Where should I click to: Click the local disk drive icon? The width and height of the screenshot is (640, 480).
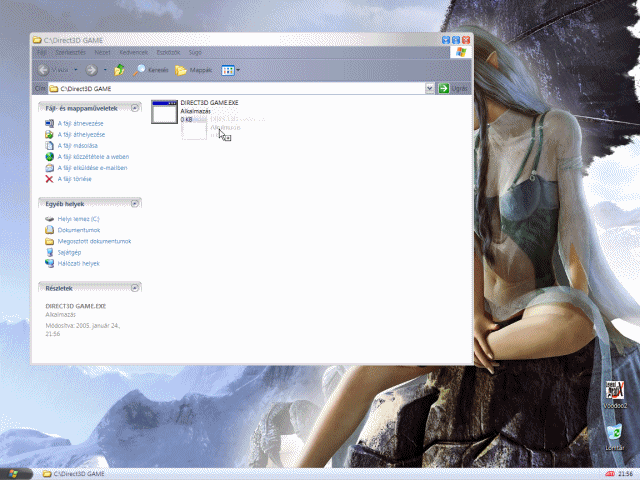49,219
